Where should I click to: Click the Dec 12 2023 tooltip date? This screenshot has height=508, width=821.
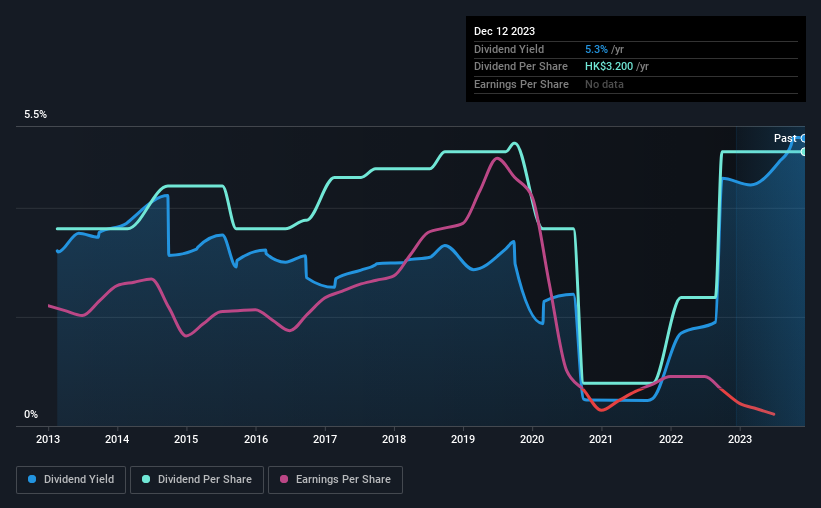[504, 31]
